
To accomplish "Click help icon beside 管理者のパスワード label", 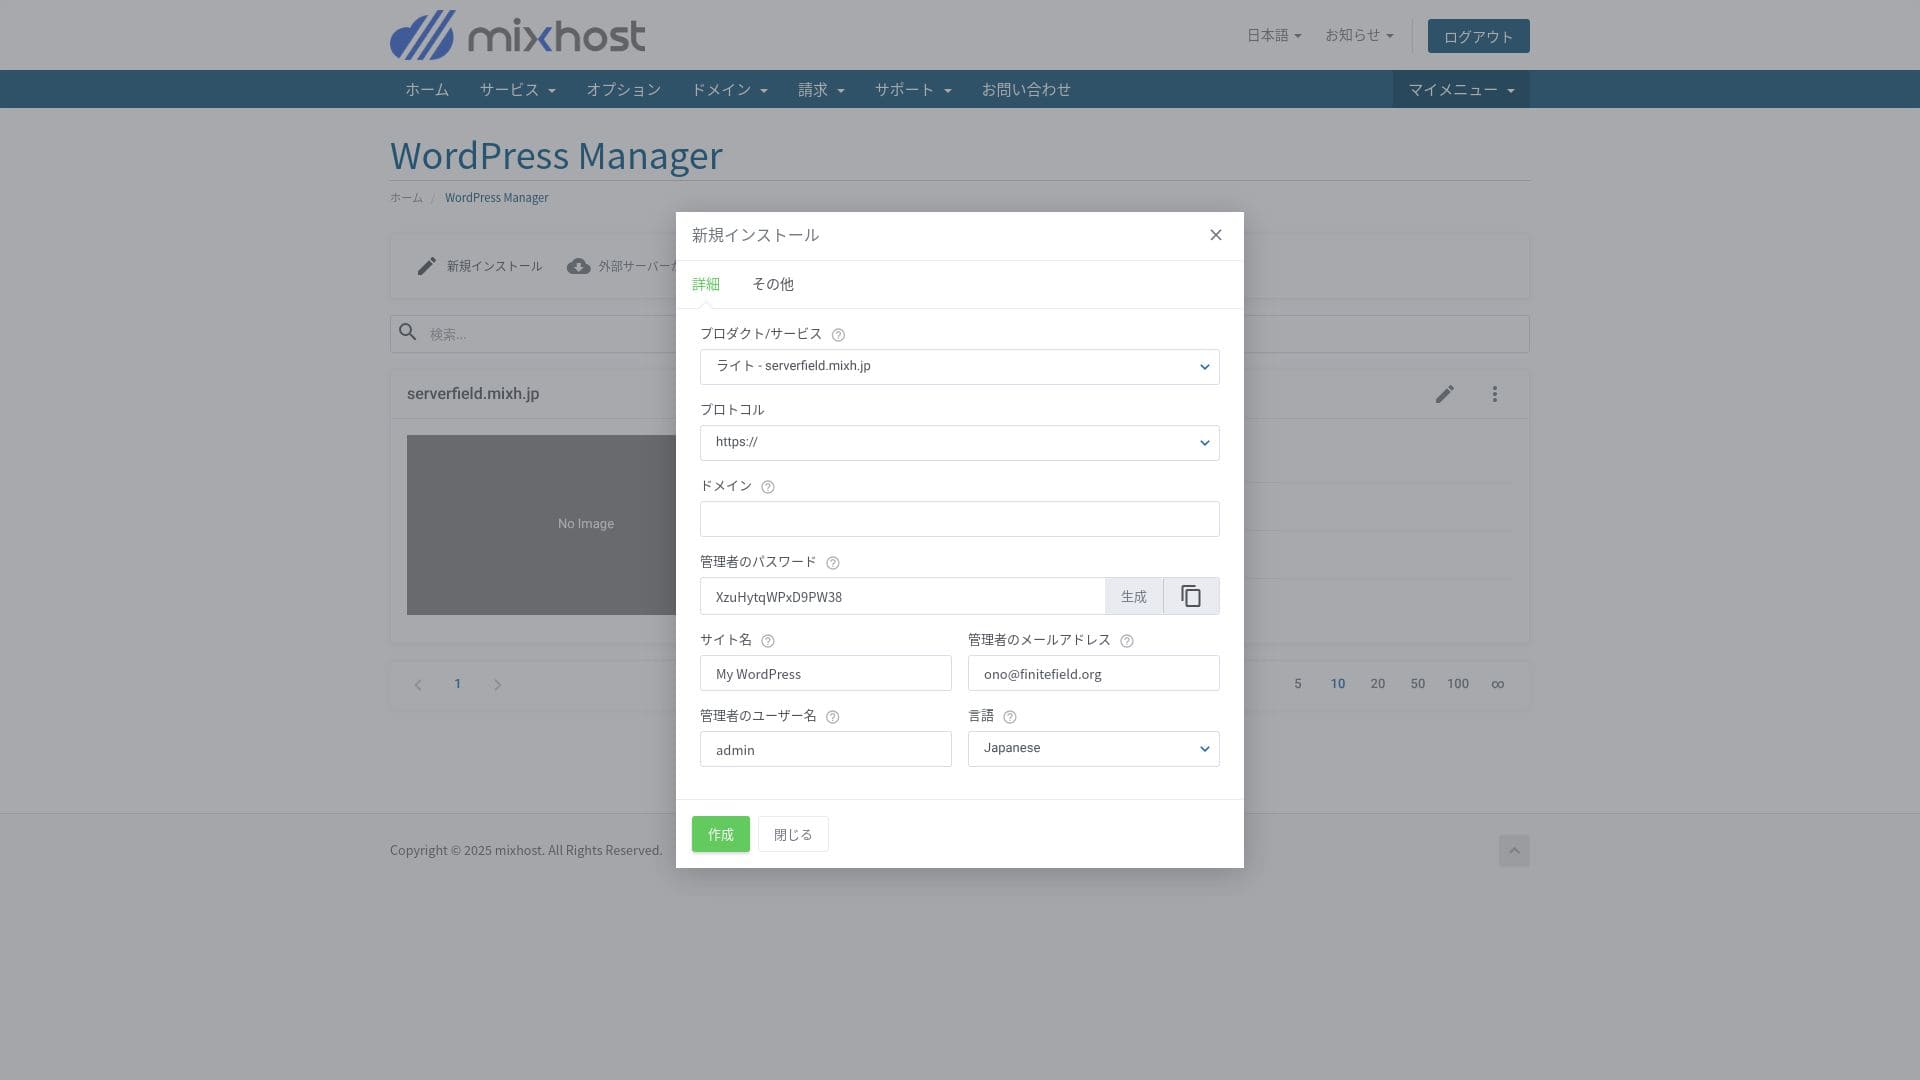I will point(832,563).
